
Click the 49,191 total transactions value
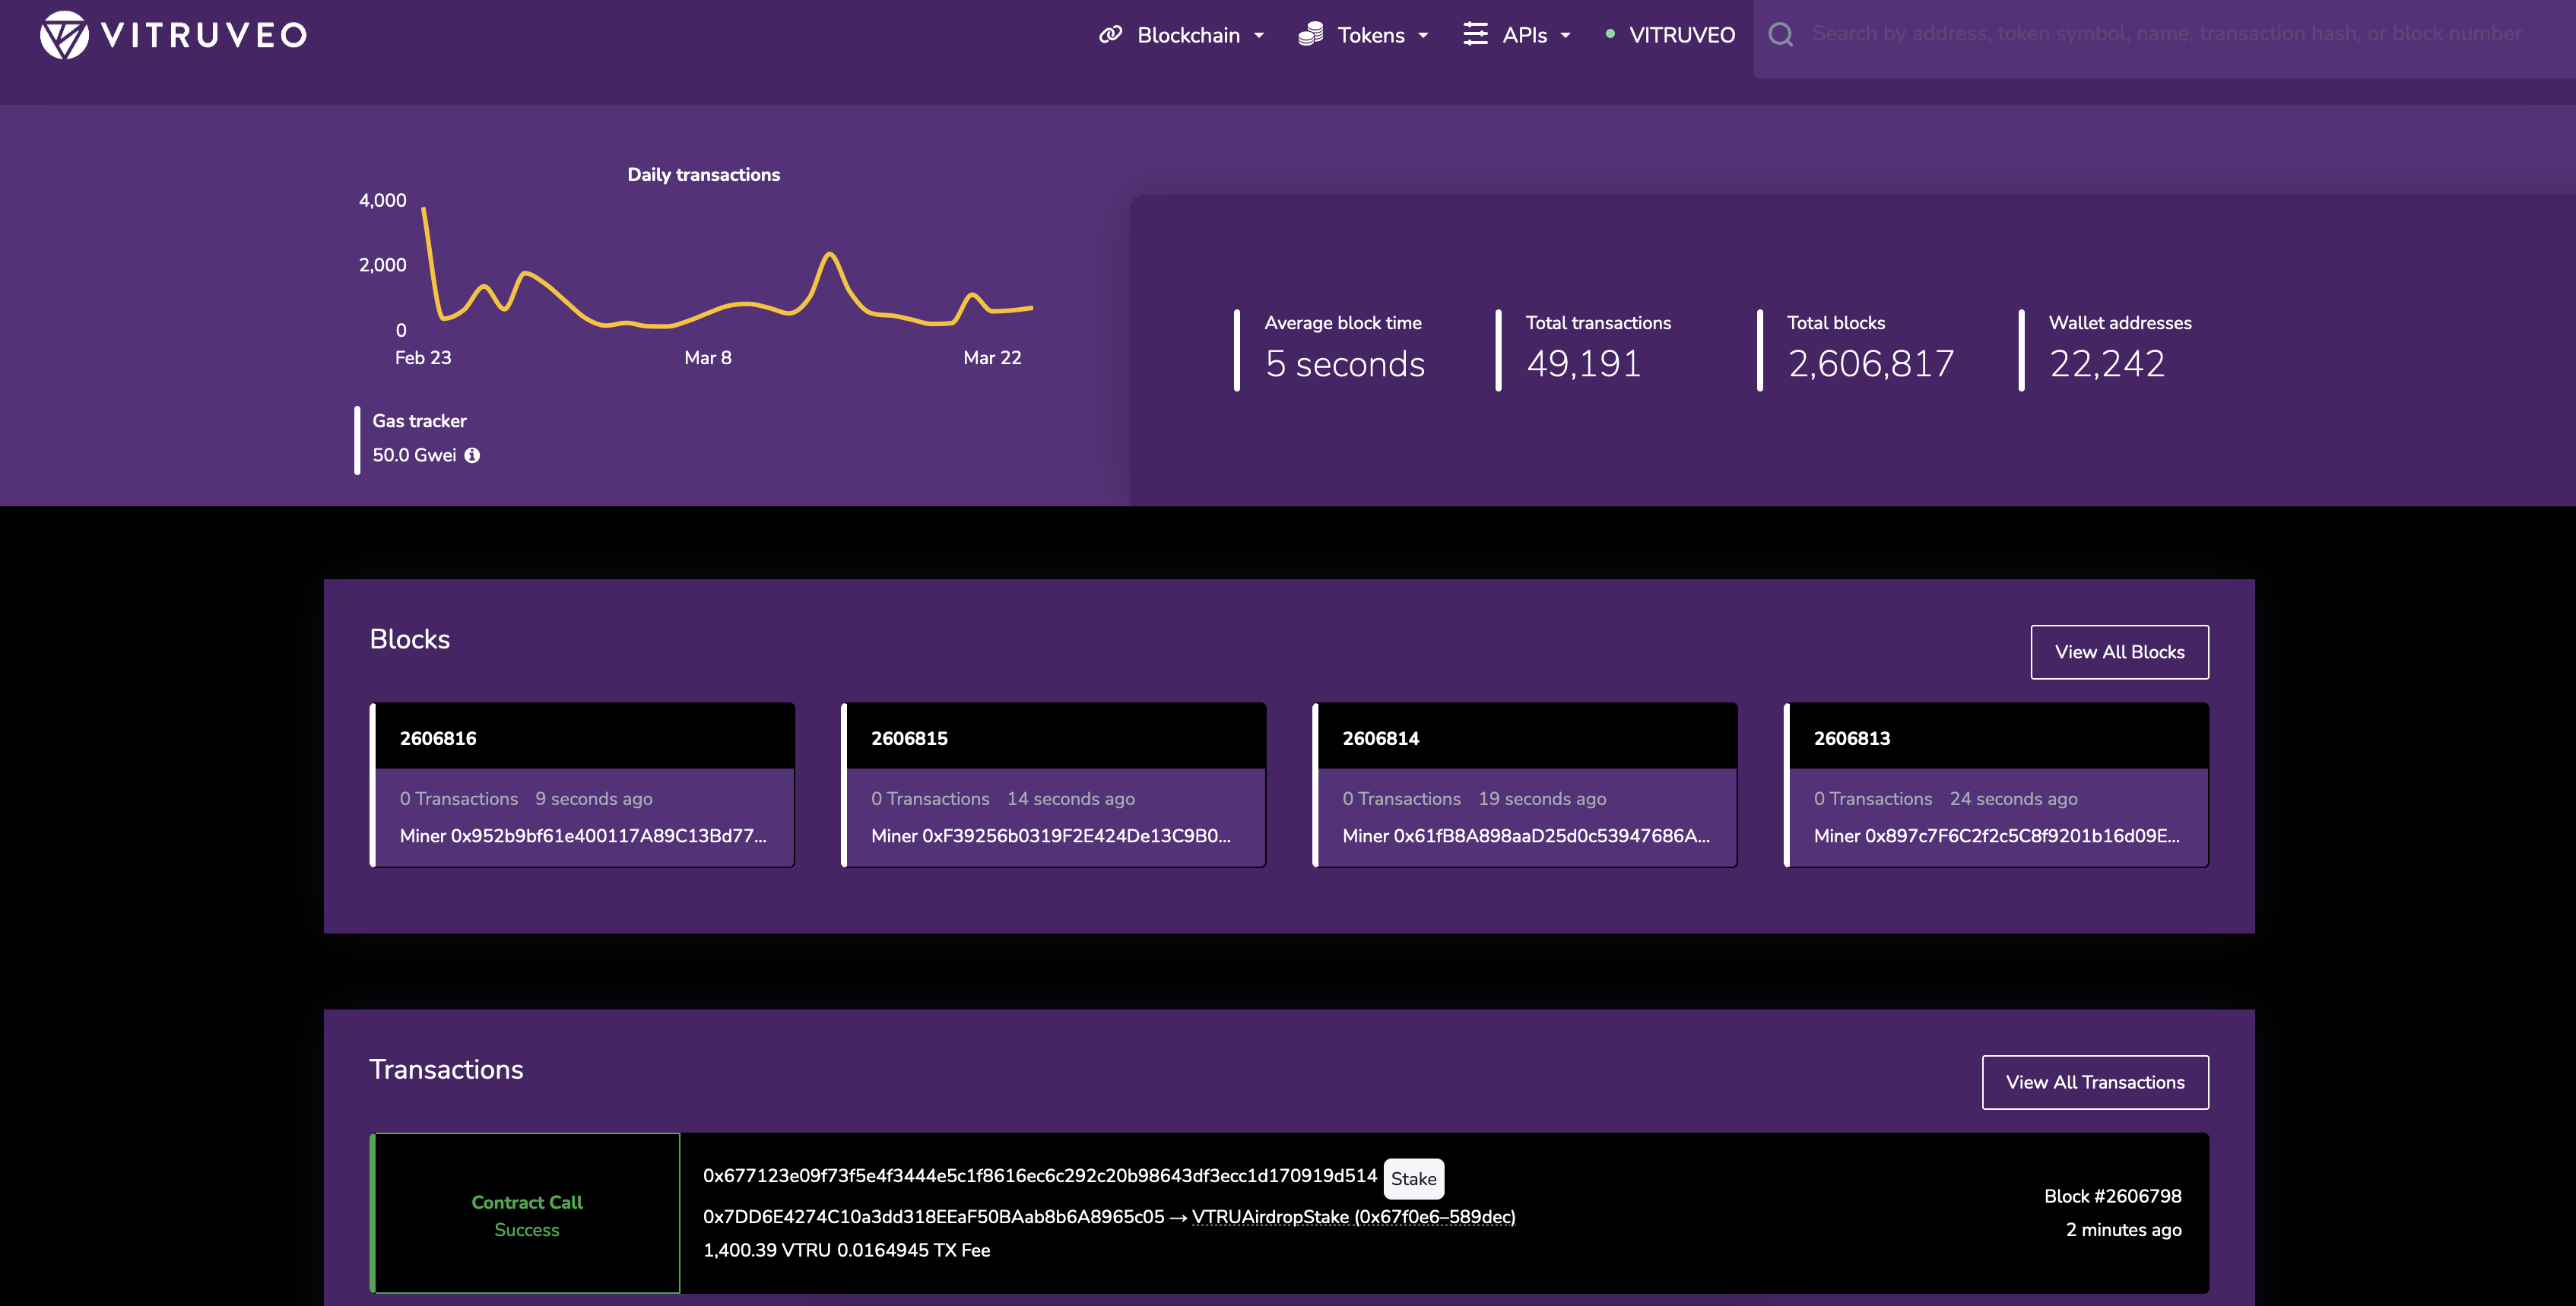coord(1584,364)
